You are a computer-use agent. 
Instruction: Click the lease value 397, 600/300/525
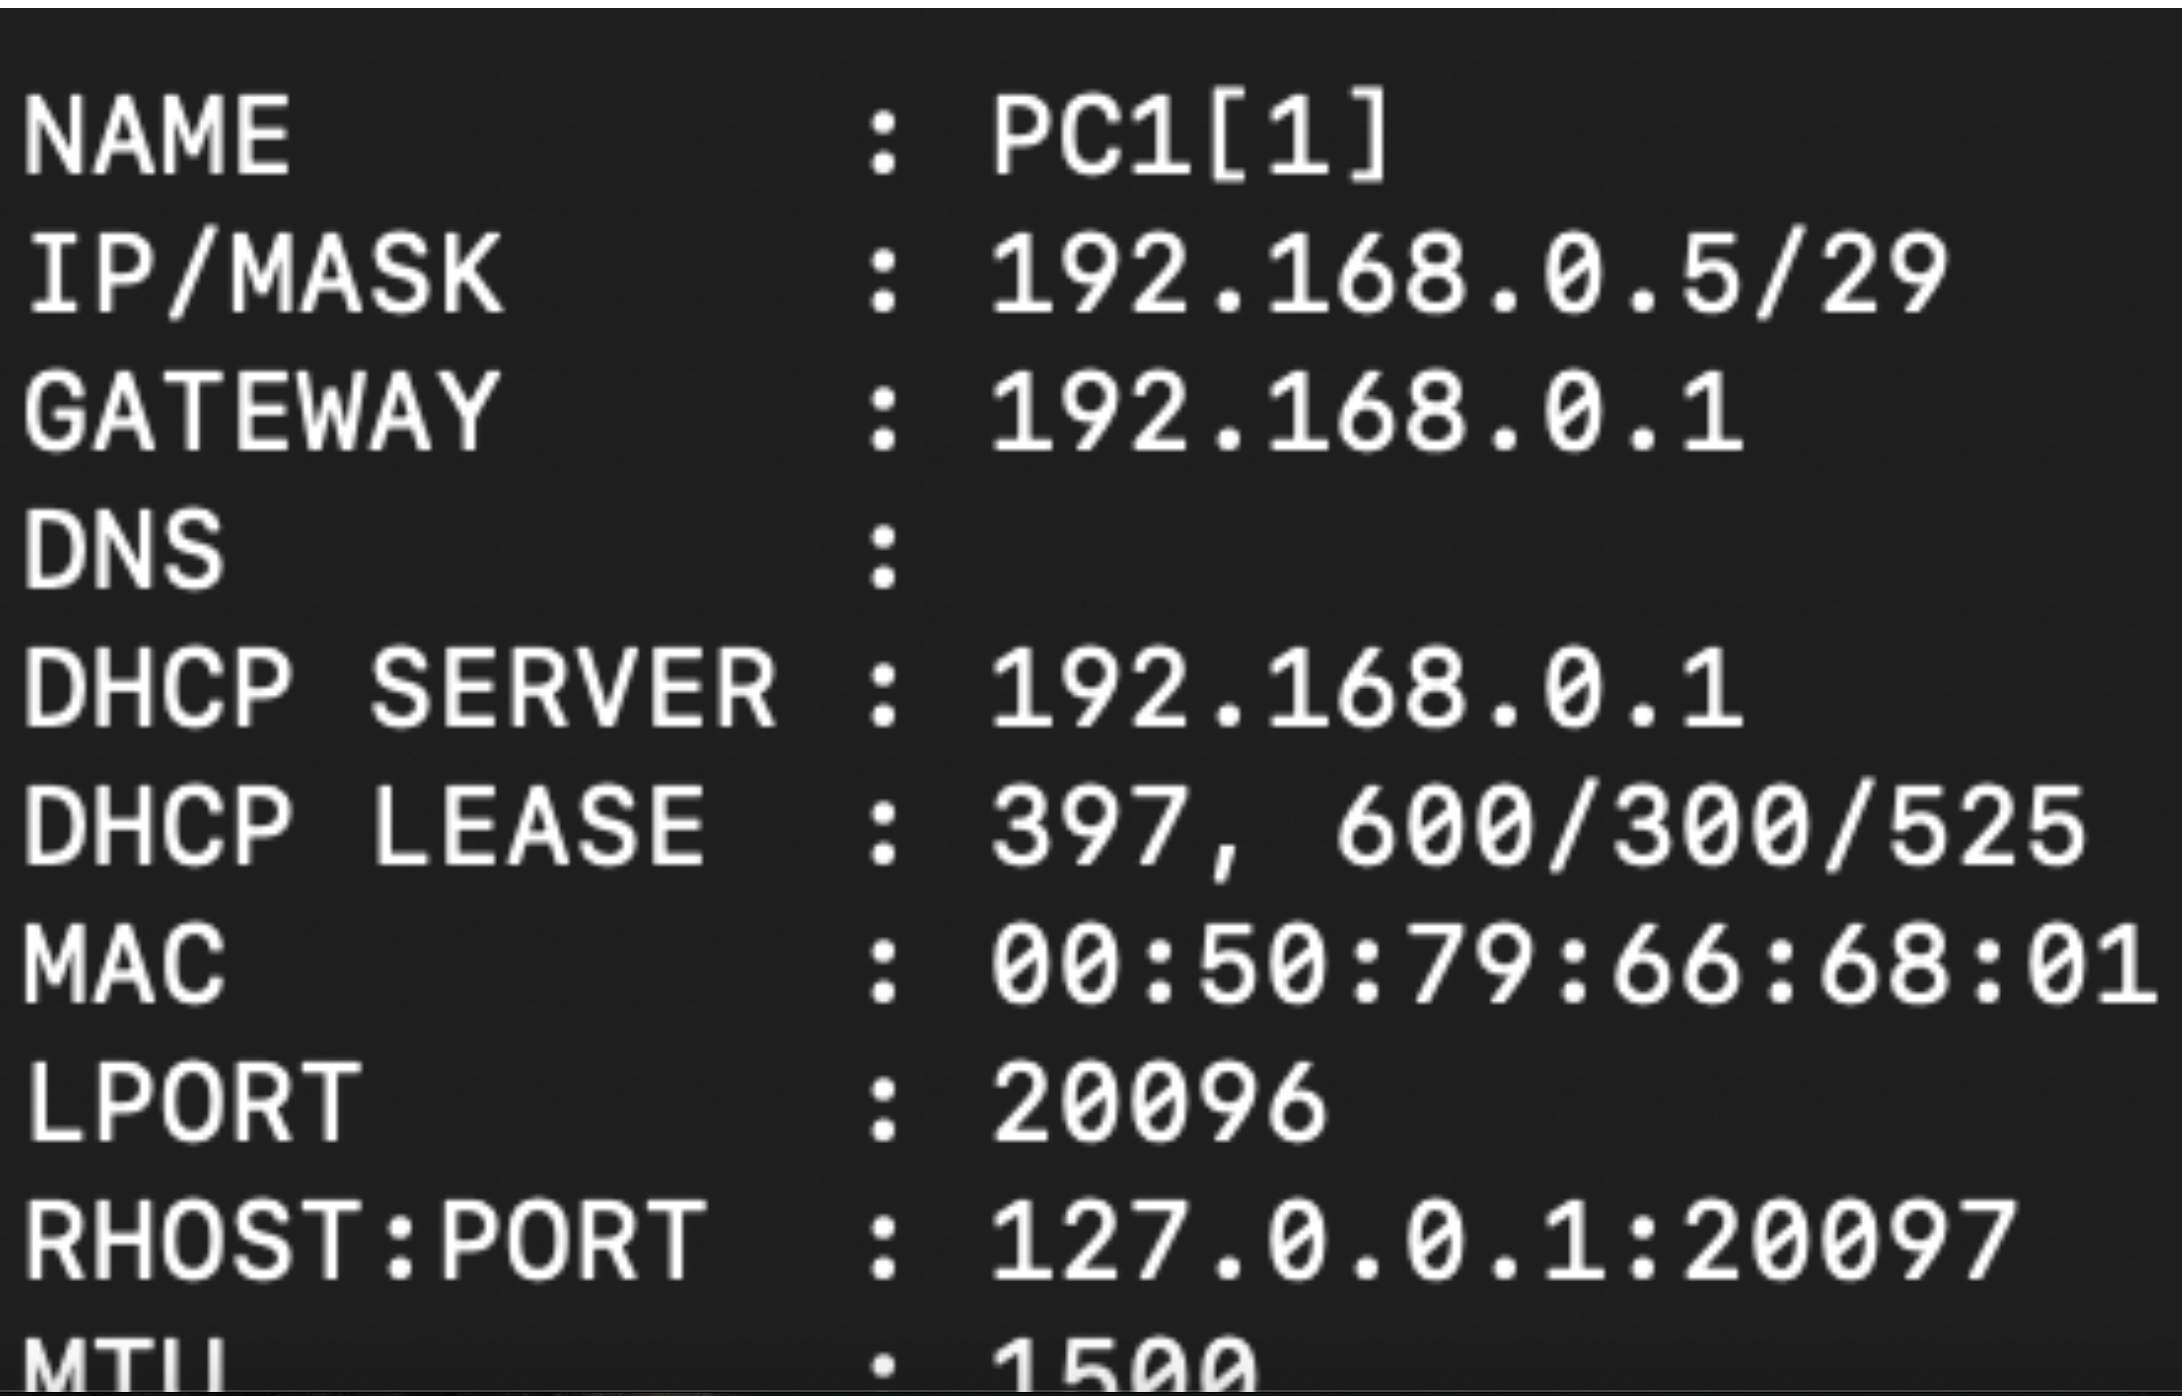click(x=1538, y=828)
